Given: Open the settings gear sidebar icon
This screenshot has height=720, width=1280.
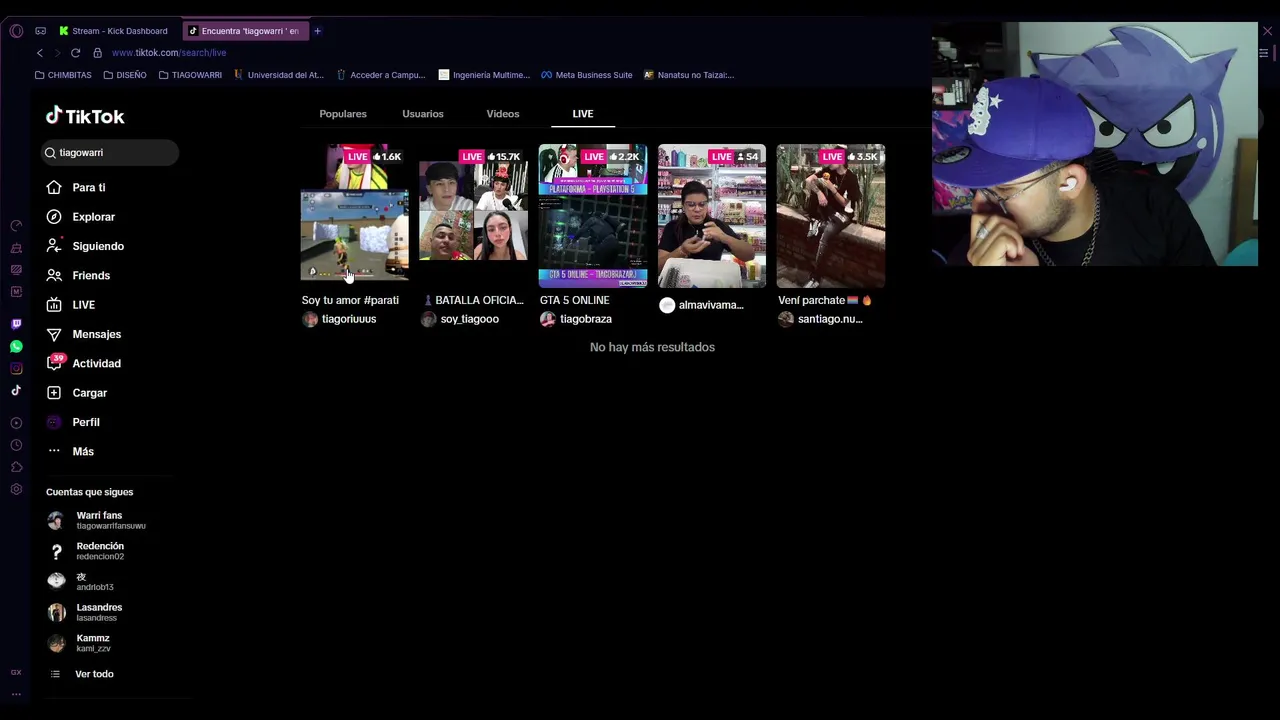Looking at the screenshot, I should [x=16, y=489].
